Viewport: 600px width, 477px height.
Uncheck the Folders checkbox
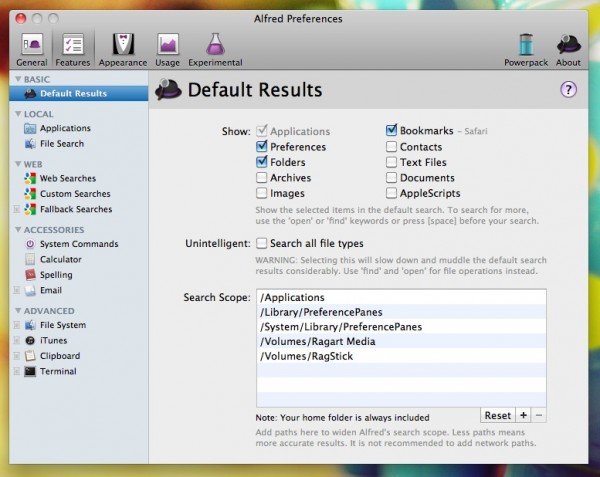pos(262,162)
